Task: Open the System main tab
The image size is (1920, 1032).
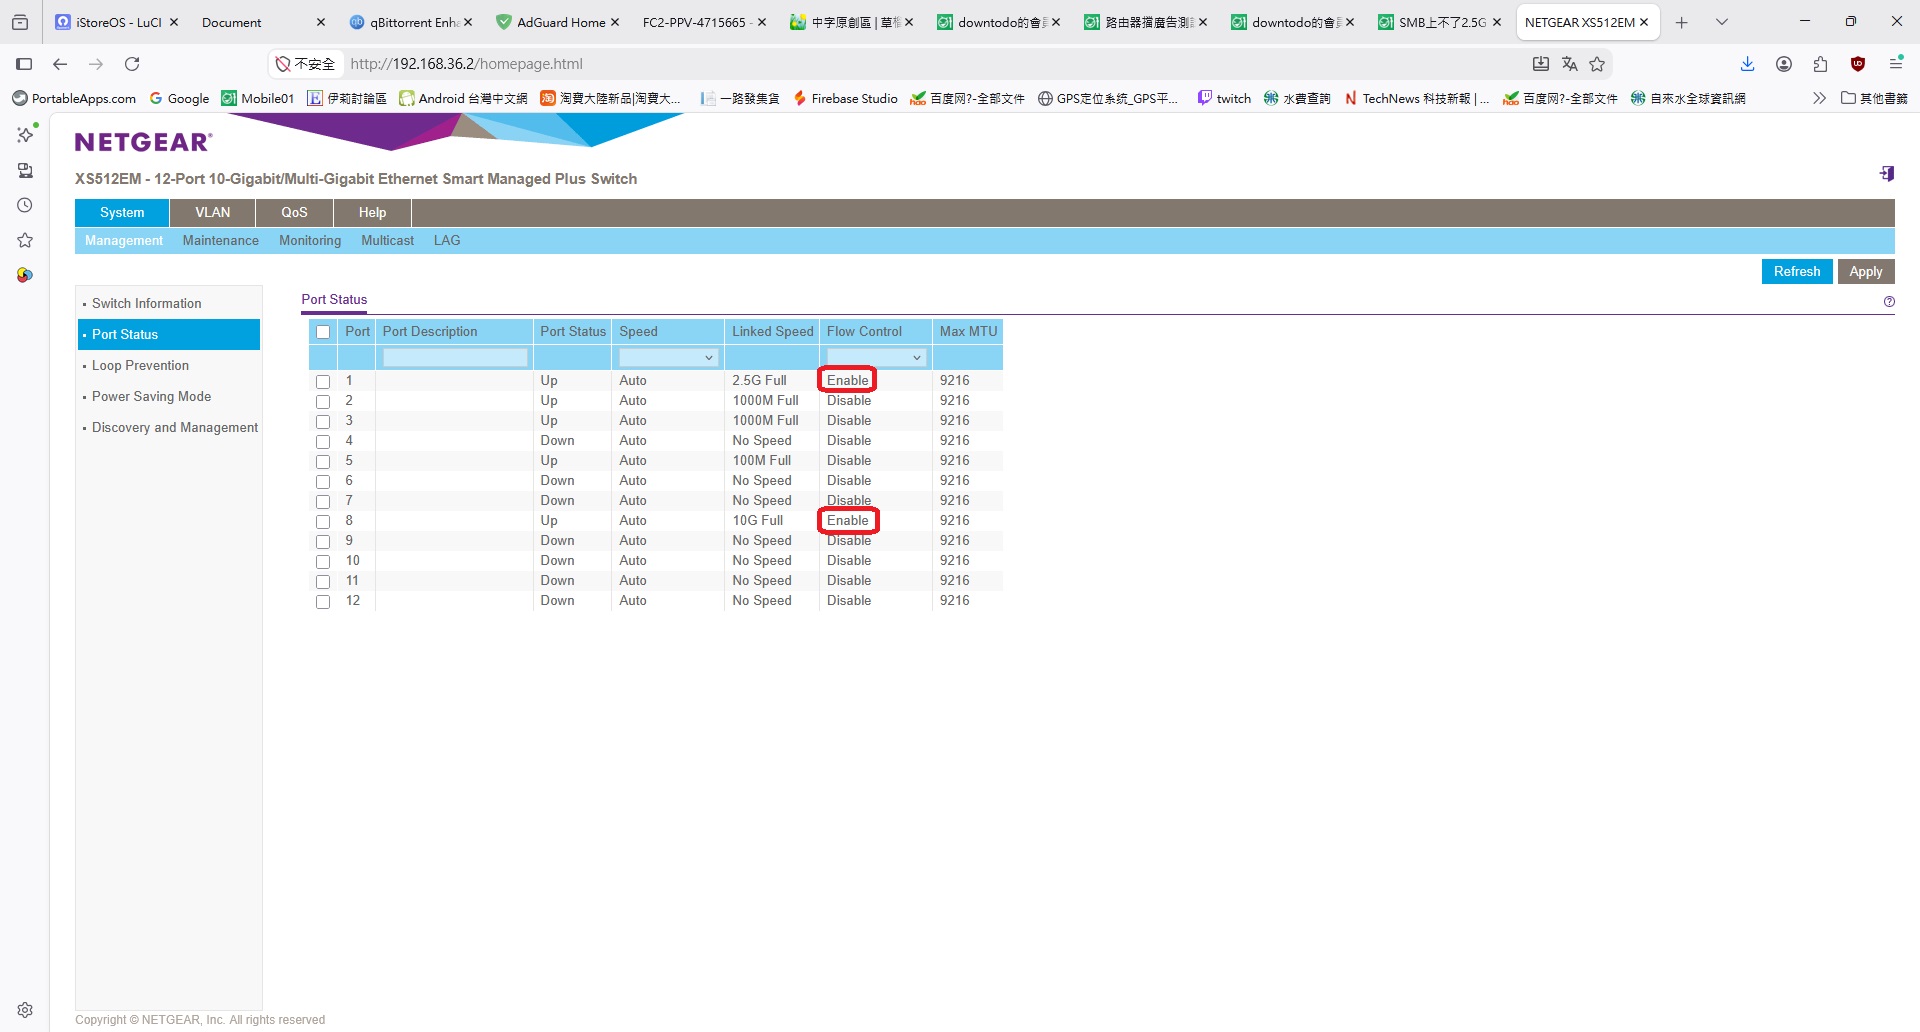Action: click(x=122, y=213)
